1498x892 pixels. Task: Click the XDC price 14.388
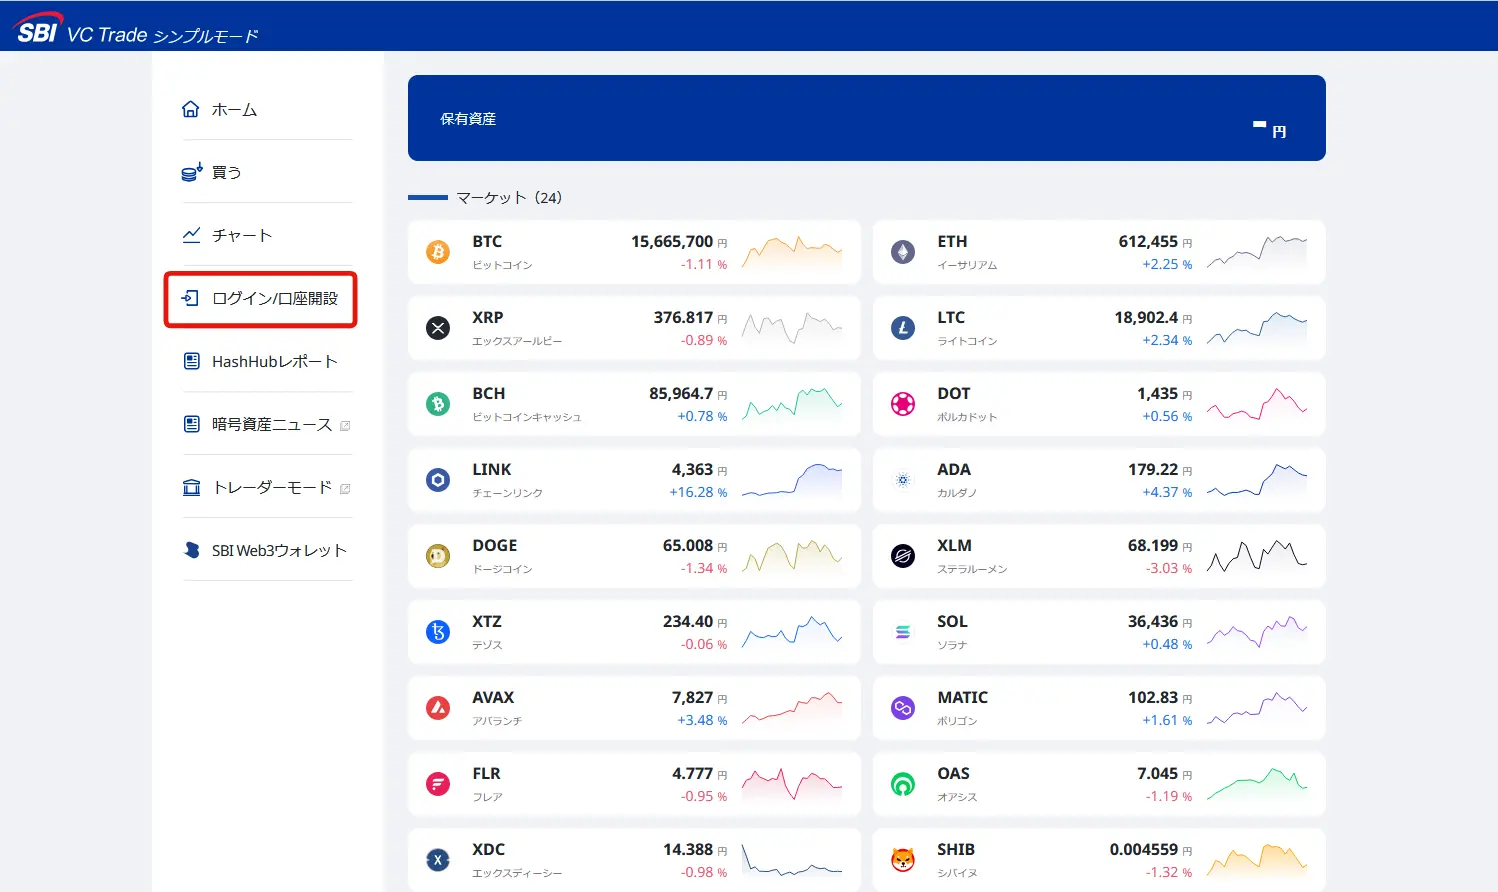click(688, 850)
